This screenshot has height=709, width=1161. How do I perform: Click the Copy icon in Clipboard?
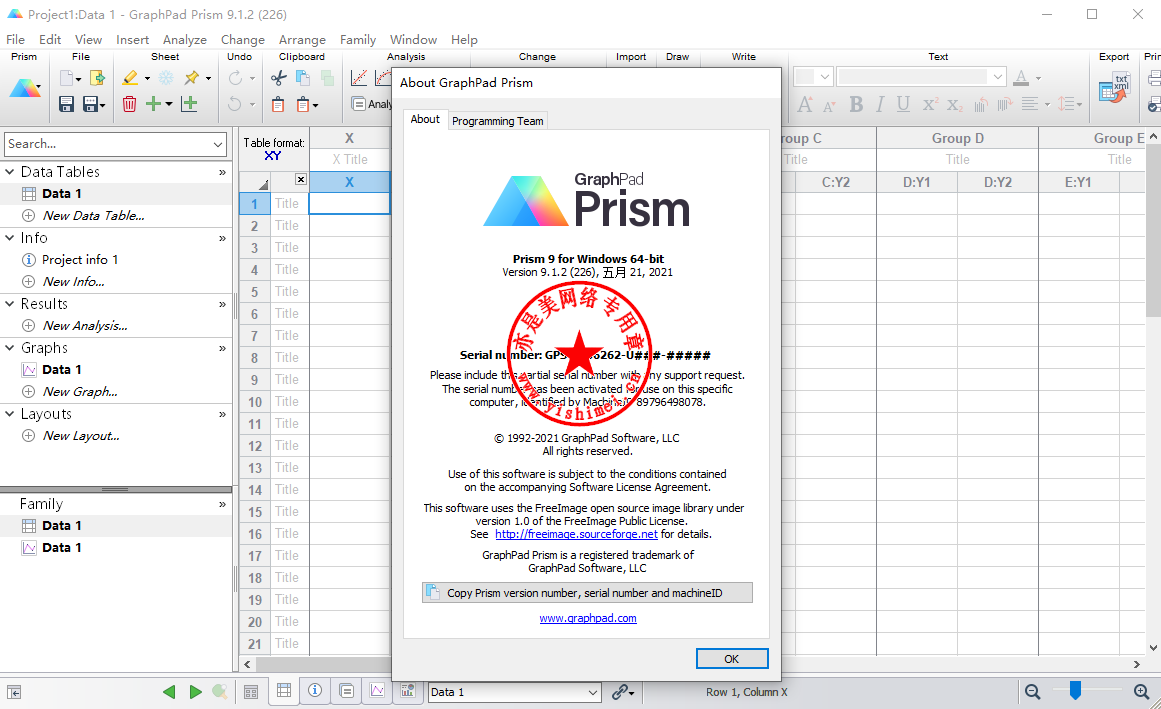coord(303,78)
